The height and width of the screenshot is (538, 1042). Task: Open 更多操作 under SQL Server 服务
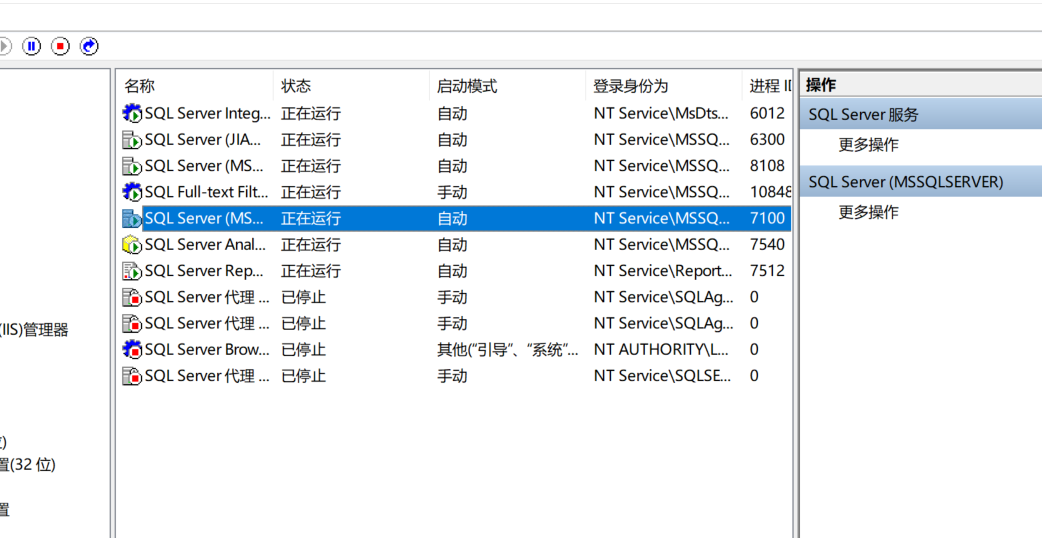point(869,145)
